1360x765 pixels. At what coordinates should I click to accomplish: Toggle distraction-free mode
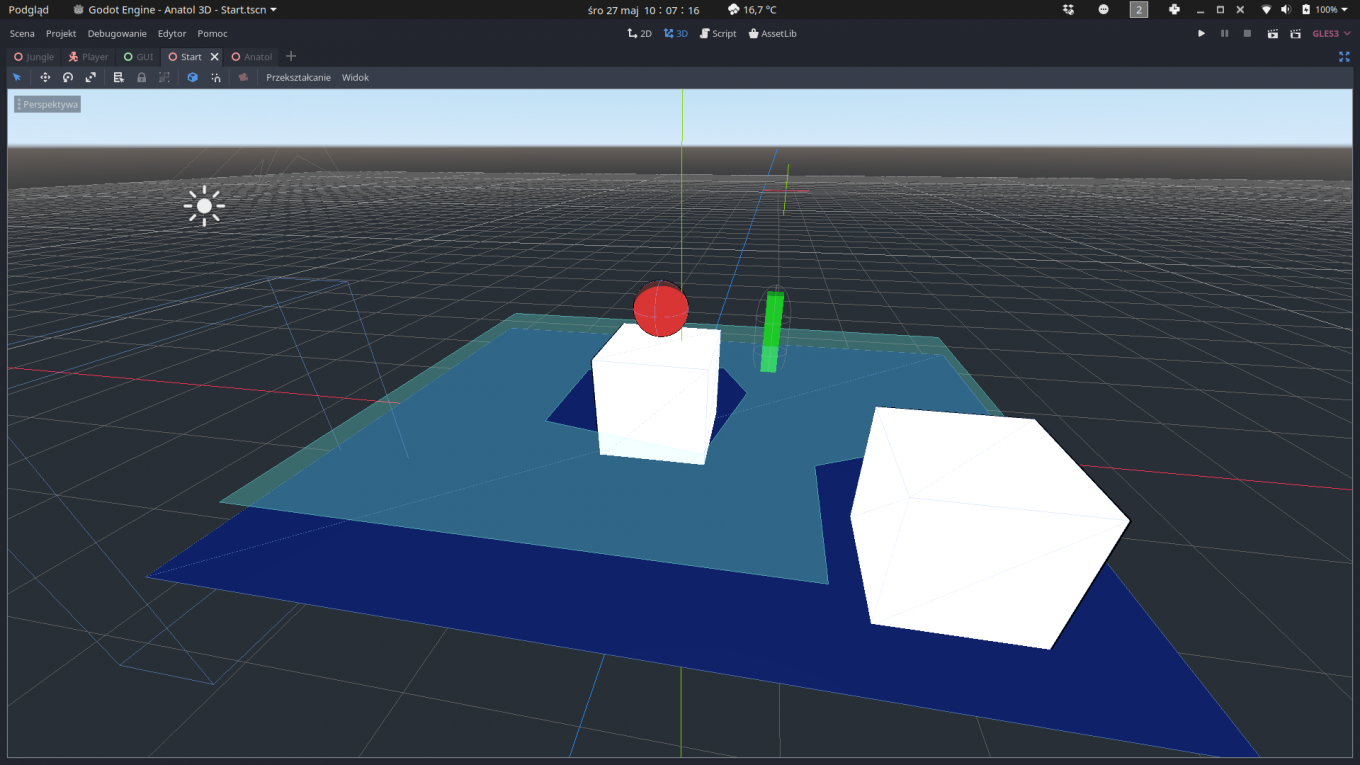click(1344, 57)
